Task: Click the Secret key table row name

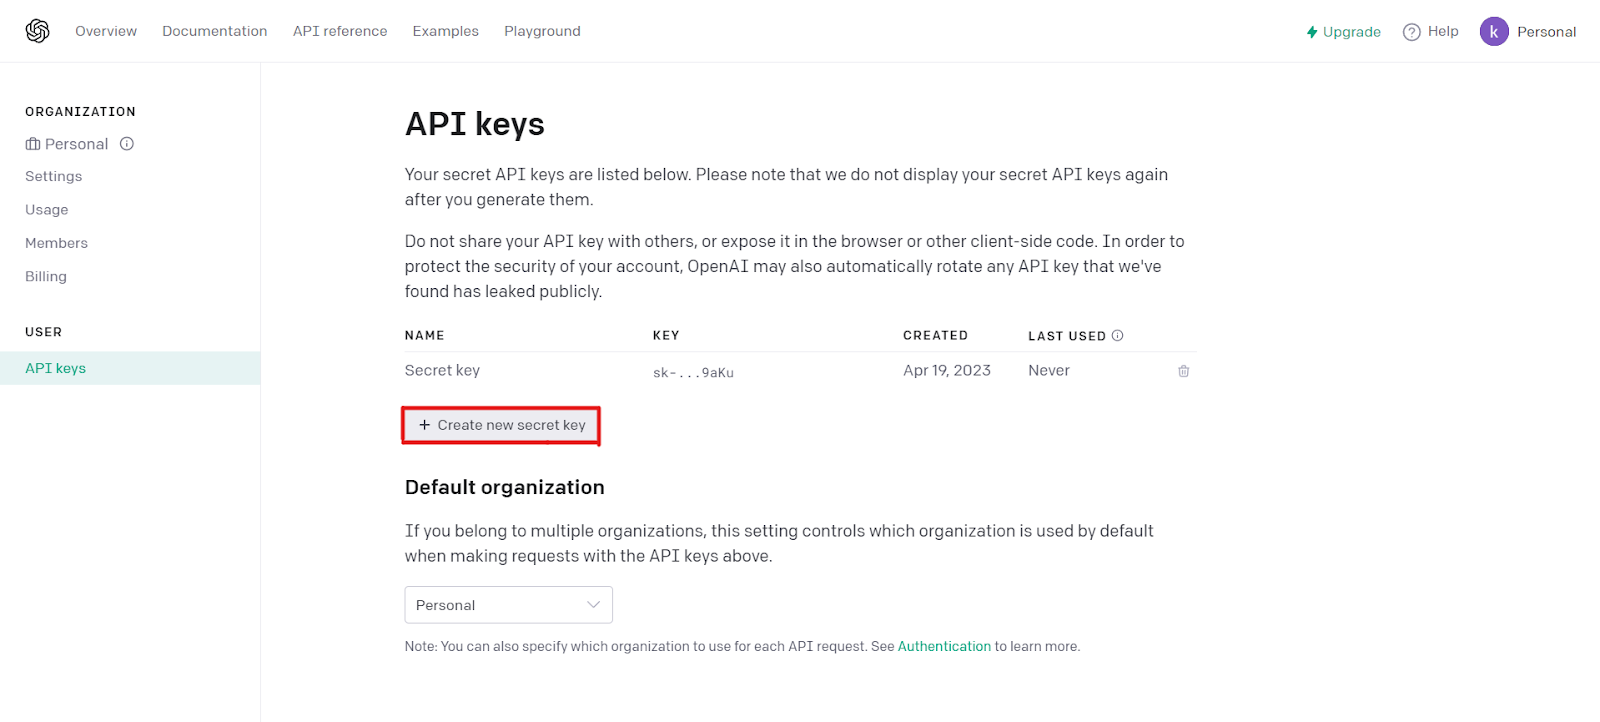Action: pos(442,370)
